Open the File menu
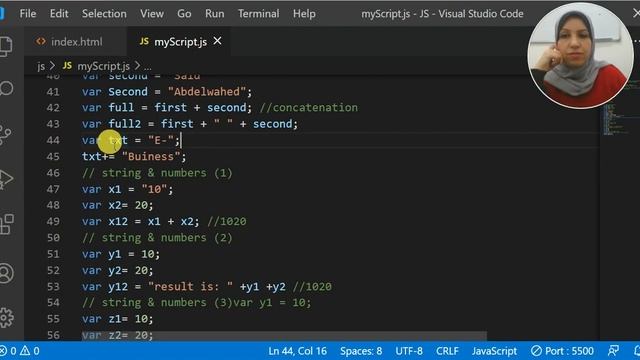The height and width of the screenshot is (360, 640). [28, 13]
